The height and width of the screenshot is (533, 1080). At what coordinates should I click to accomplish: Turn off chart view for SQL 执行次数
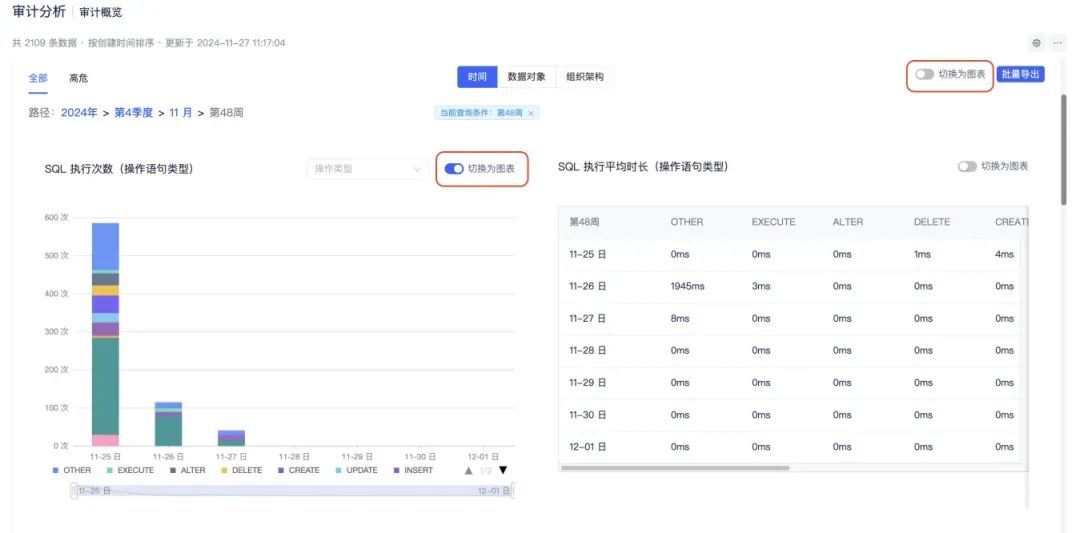453,169
